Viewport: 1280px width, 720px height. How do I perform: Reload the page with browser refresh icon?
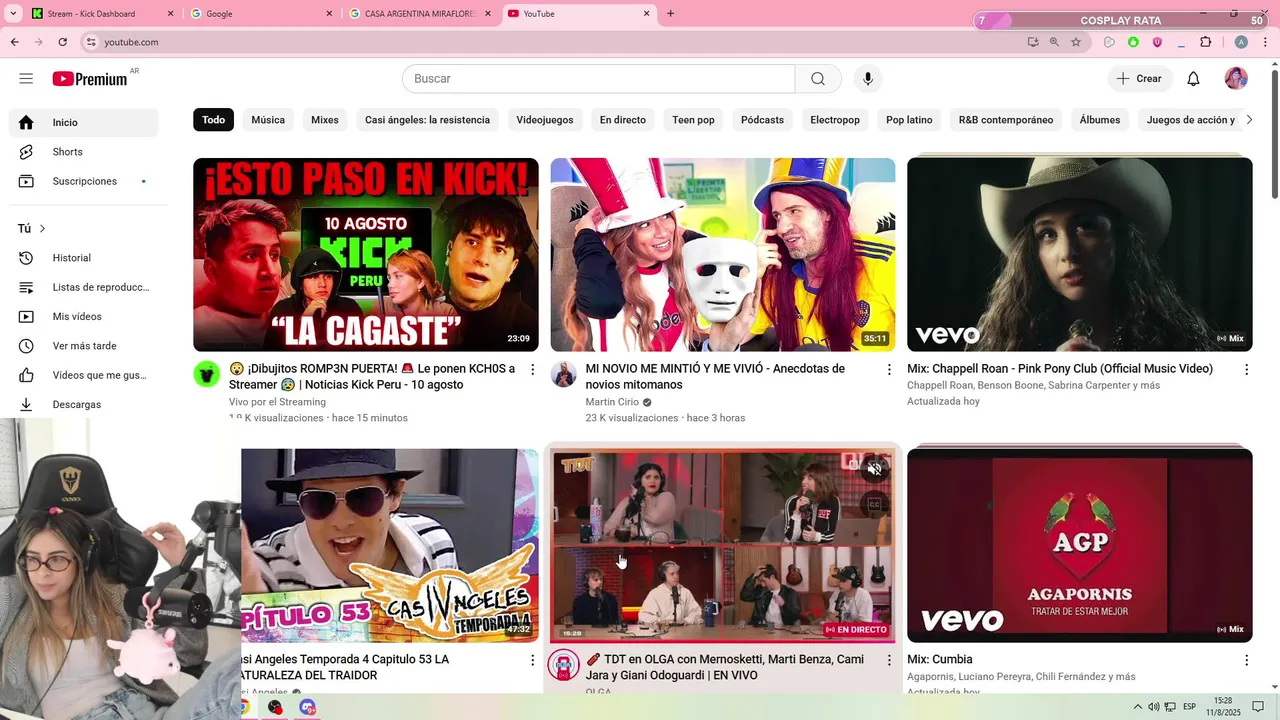(x=62, y=42)
